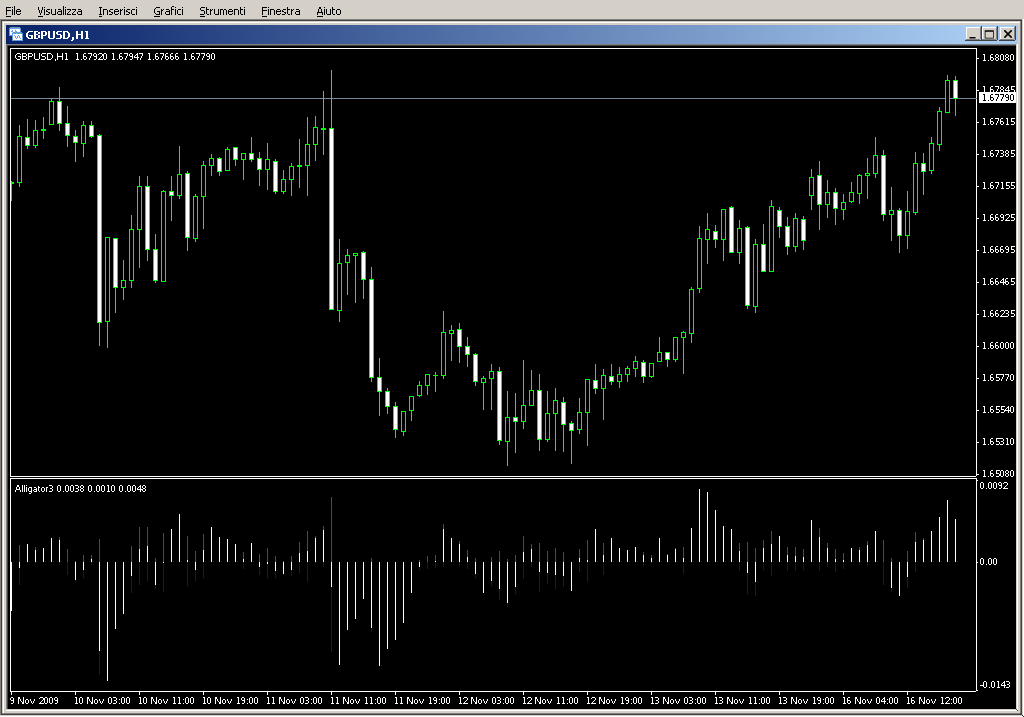Click the 1.66465 price axis label
The width and height of the screenshot is (1024, 717).
[999, 281]
